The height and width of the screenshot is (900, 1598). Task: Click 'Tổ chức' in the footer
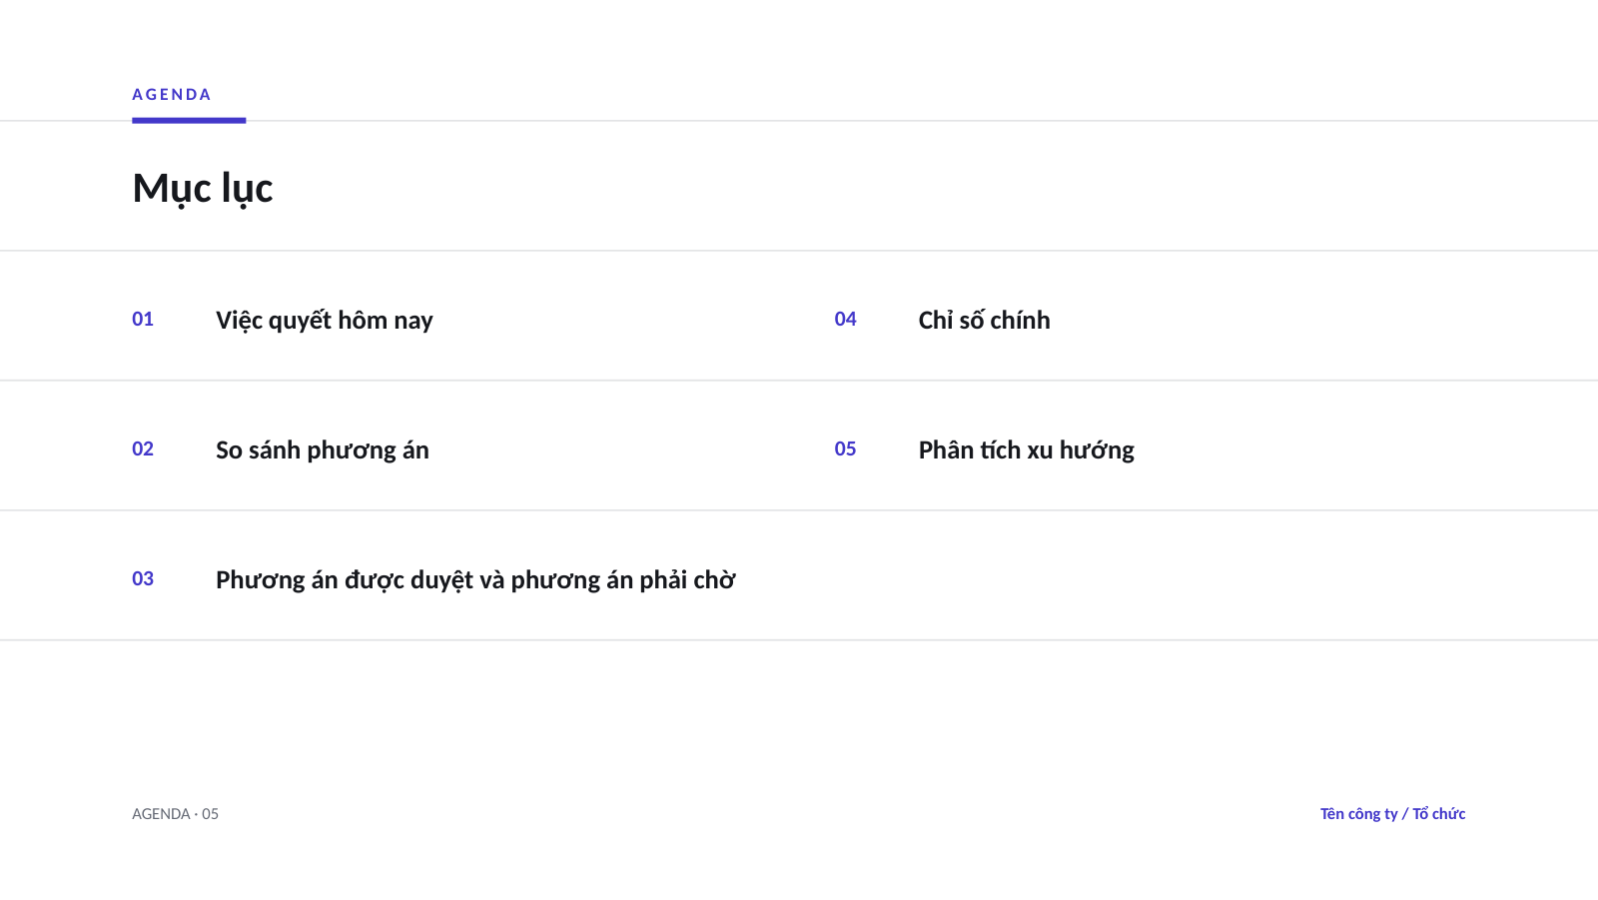(x=1439, y=814)
